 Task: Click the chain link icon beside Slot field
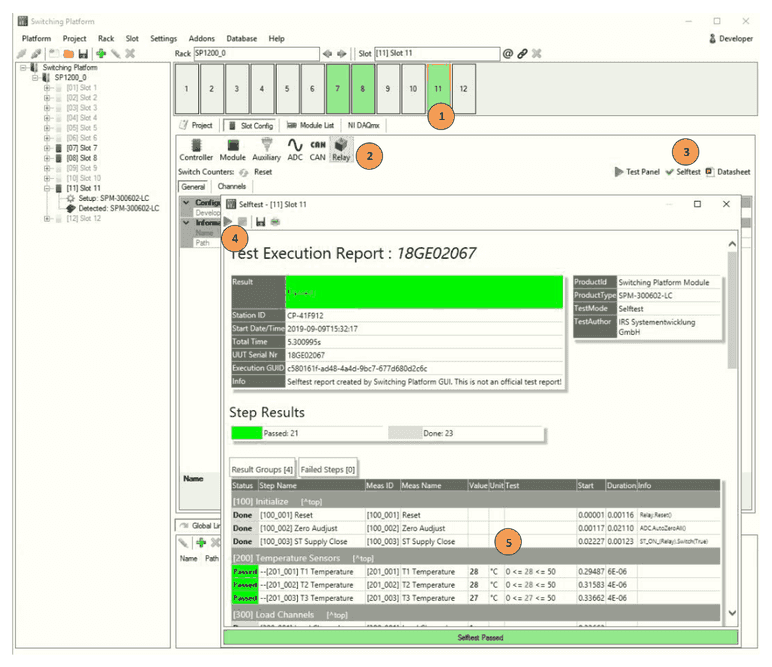pyautogui.click(x=522, y=54)
